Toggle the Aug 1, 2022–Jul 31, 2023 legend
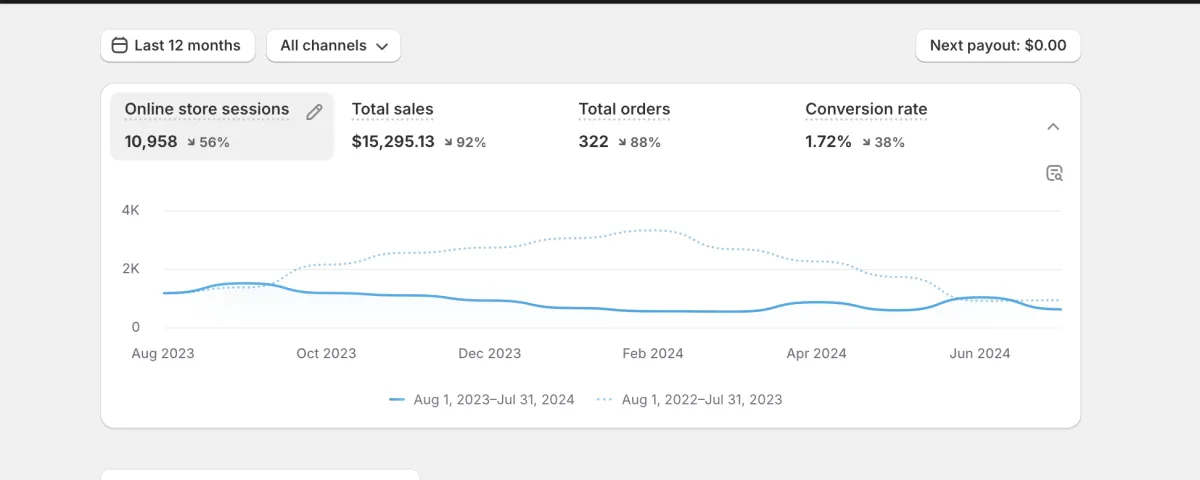 click(690, 399)
